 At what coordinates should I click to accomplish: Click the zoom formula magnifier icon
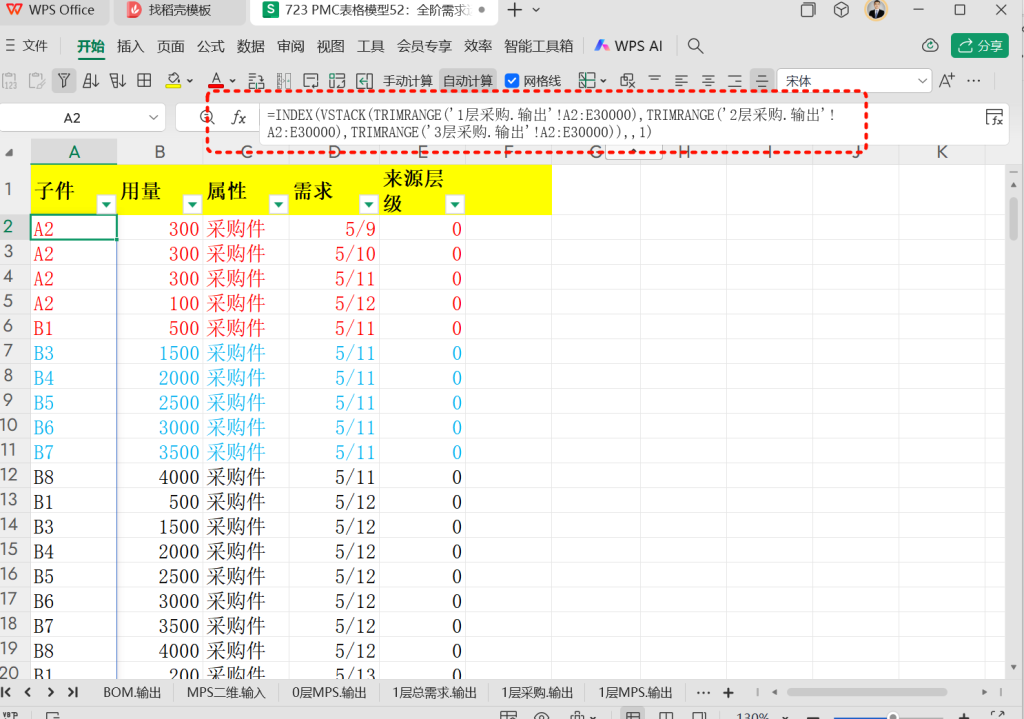coord(207,118)
